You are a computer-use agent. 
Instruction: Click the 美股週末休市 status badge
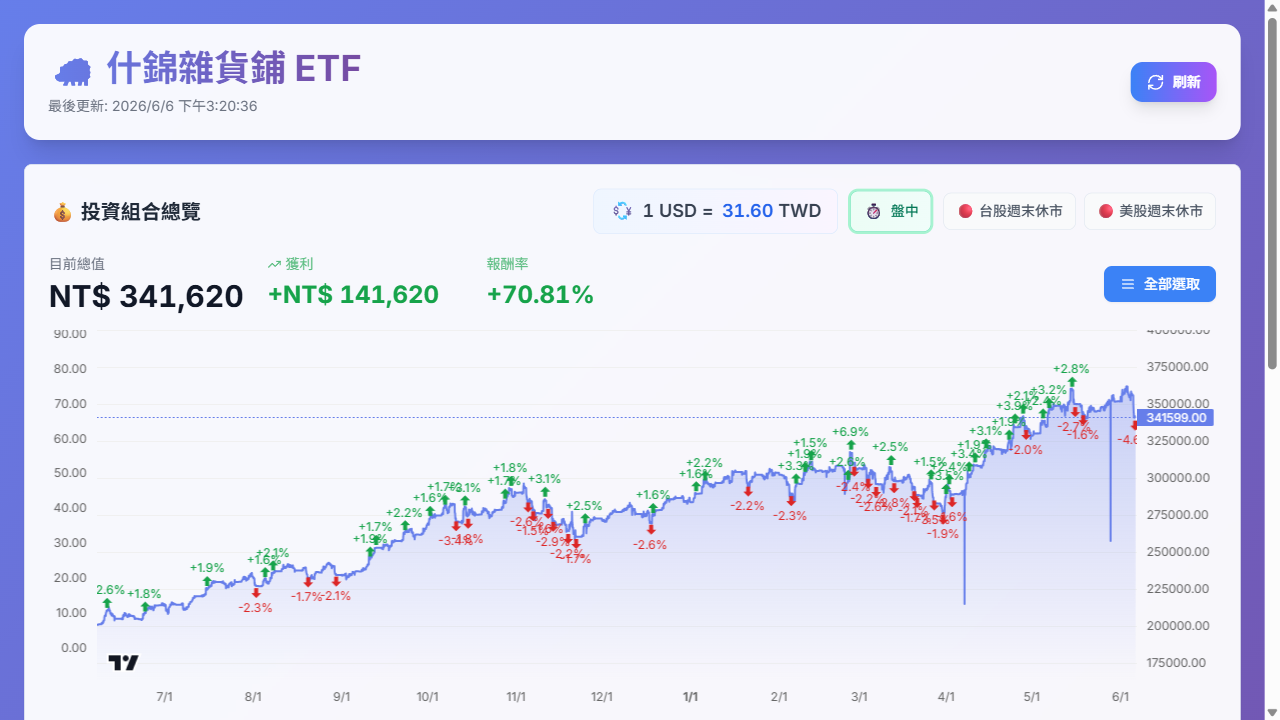pyautogui.click(x=1150, y=211)
